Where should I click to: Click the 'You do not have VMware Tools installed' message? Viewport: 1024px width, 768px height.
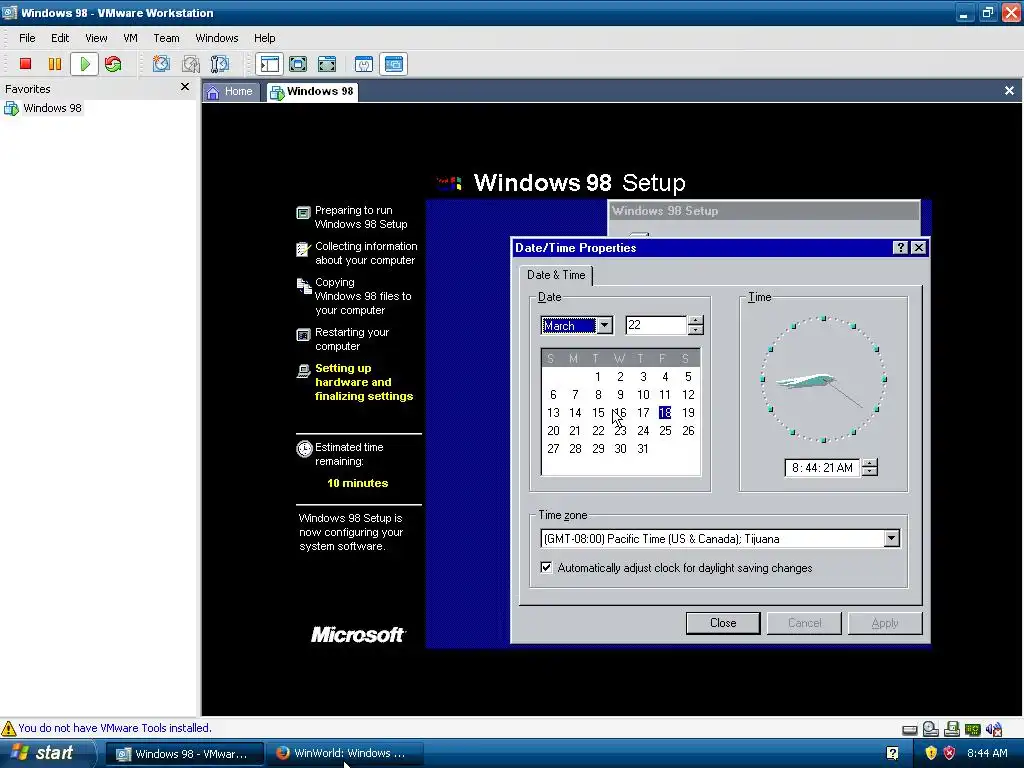(115, 728)
